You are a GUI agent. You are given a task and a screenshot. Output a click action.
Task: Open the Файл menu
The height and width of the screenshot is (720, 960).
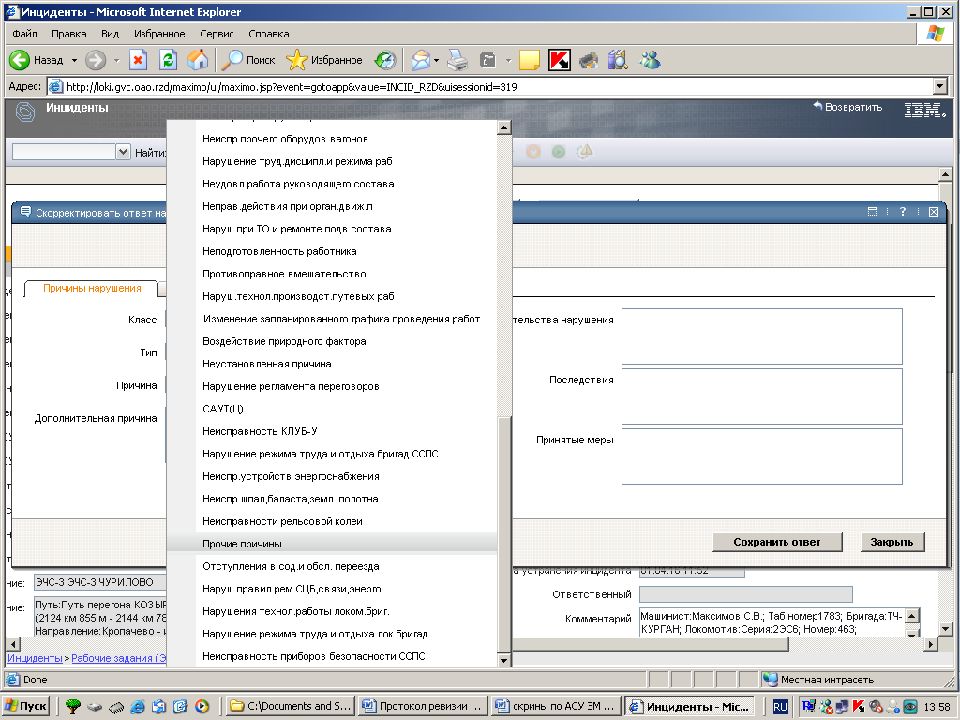pos(24,34)
